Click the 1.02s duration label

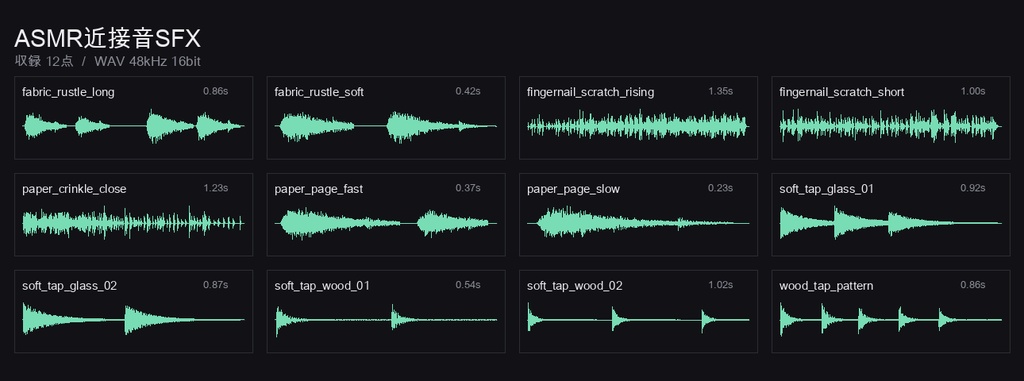[720, 285]
